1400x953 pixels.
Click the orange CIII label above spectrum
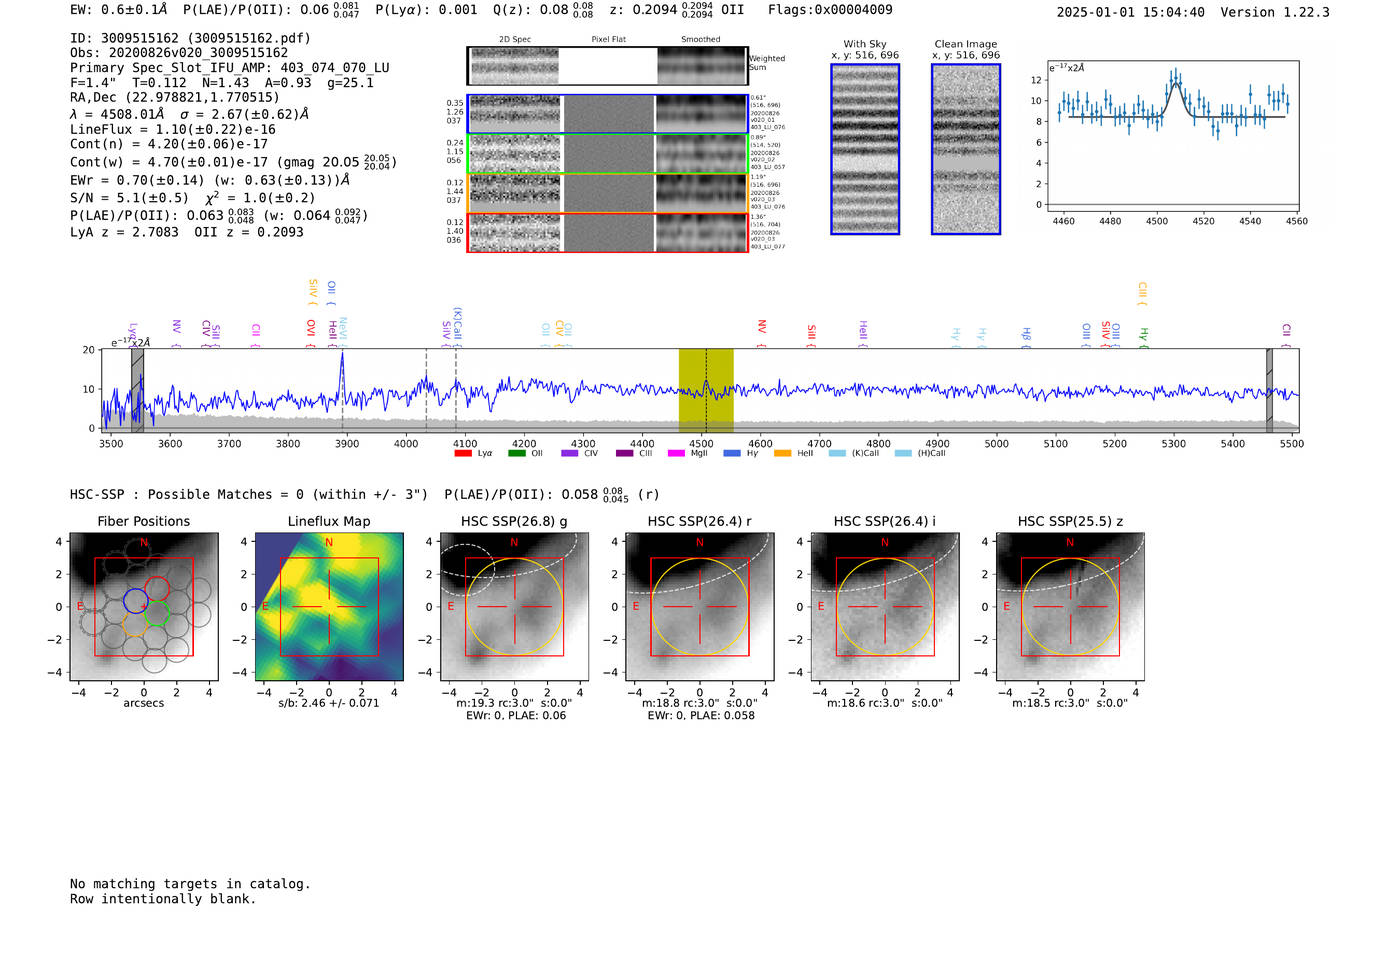[1142, 294]
